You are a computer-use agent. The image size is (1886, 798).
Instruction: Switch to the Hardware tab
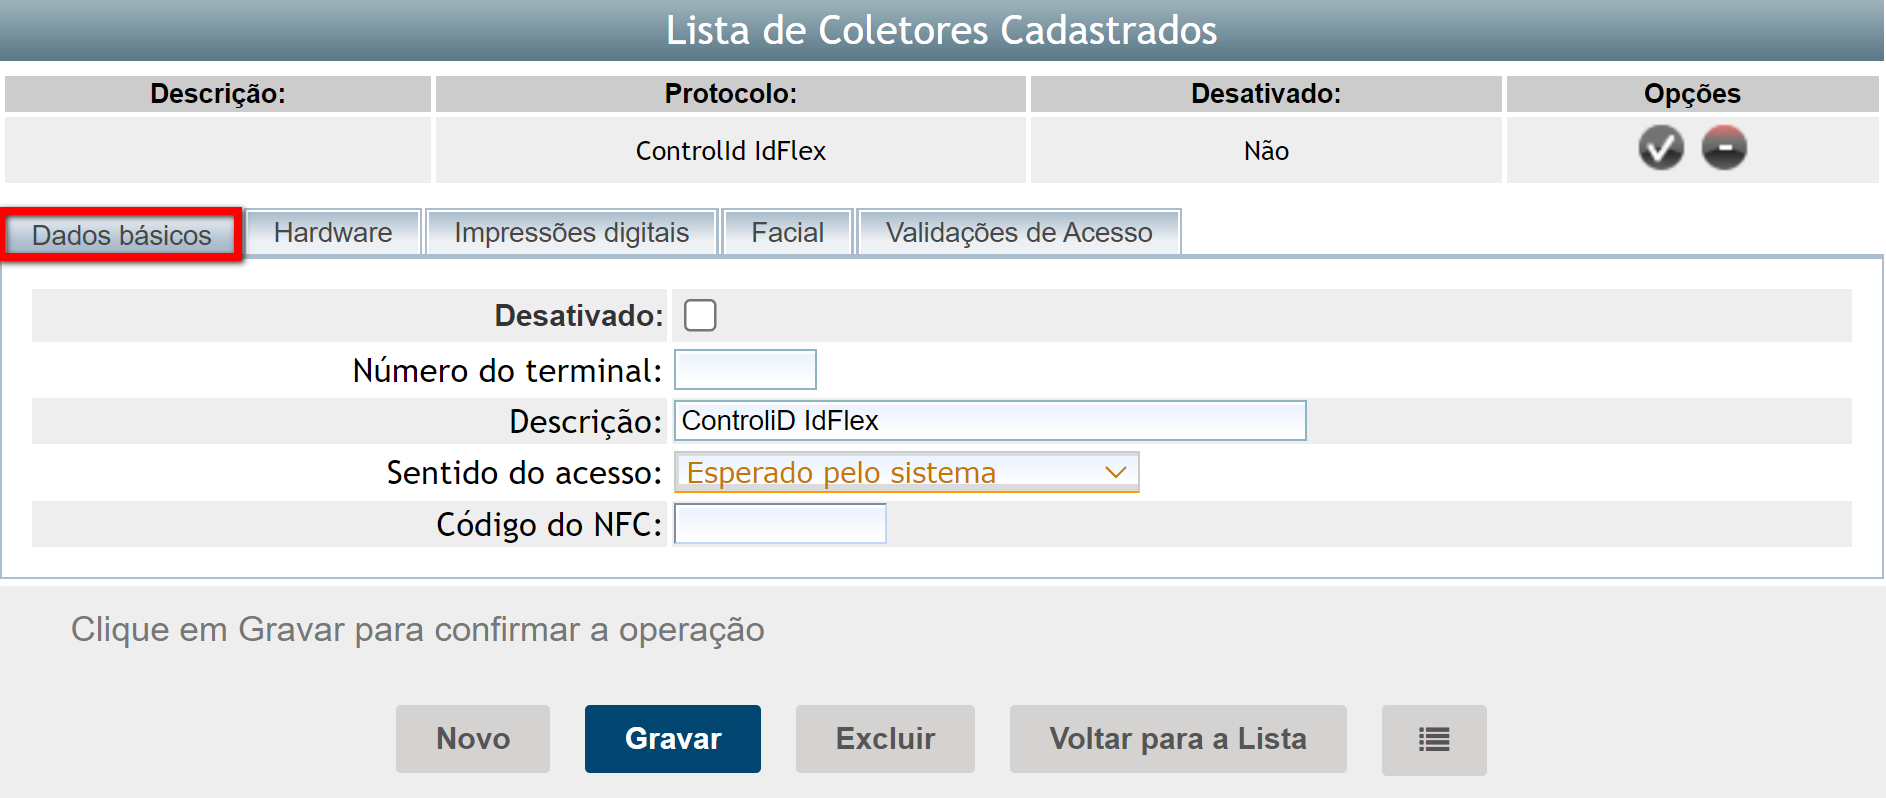333,233
